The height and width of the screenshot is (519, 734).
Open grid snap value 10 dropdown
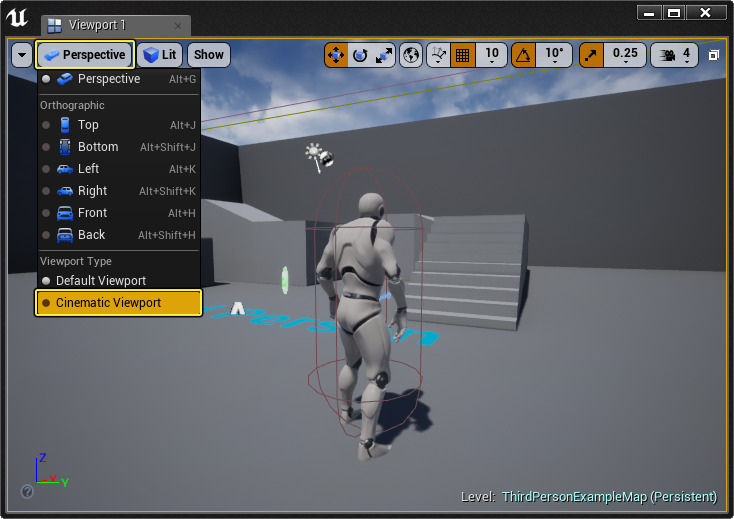coord(492,55)
